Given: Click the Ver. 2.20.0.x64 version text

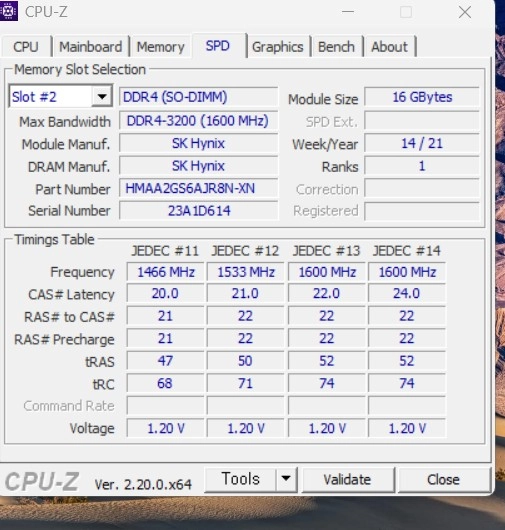Looking at the screenshot, I should click(143, 484).
